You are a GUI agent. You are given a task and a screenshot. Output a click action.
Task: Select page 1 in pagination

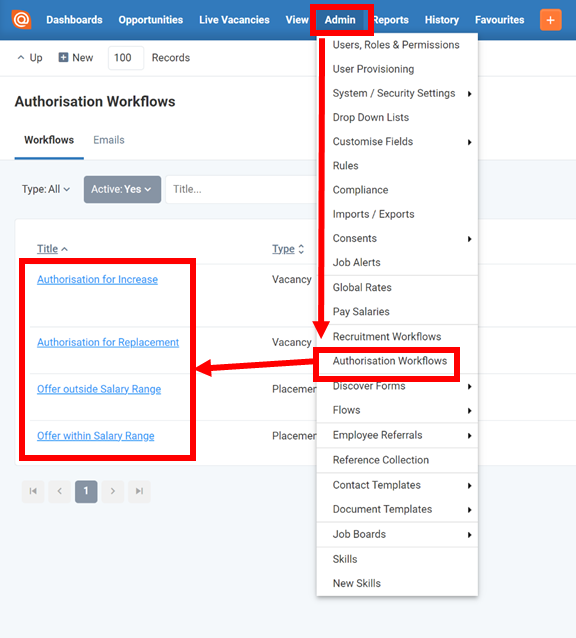86,491
